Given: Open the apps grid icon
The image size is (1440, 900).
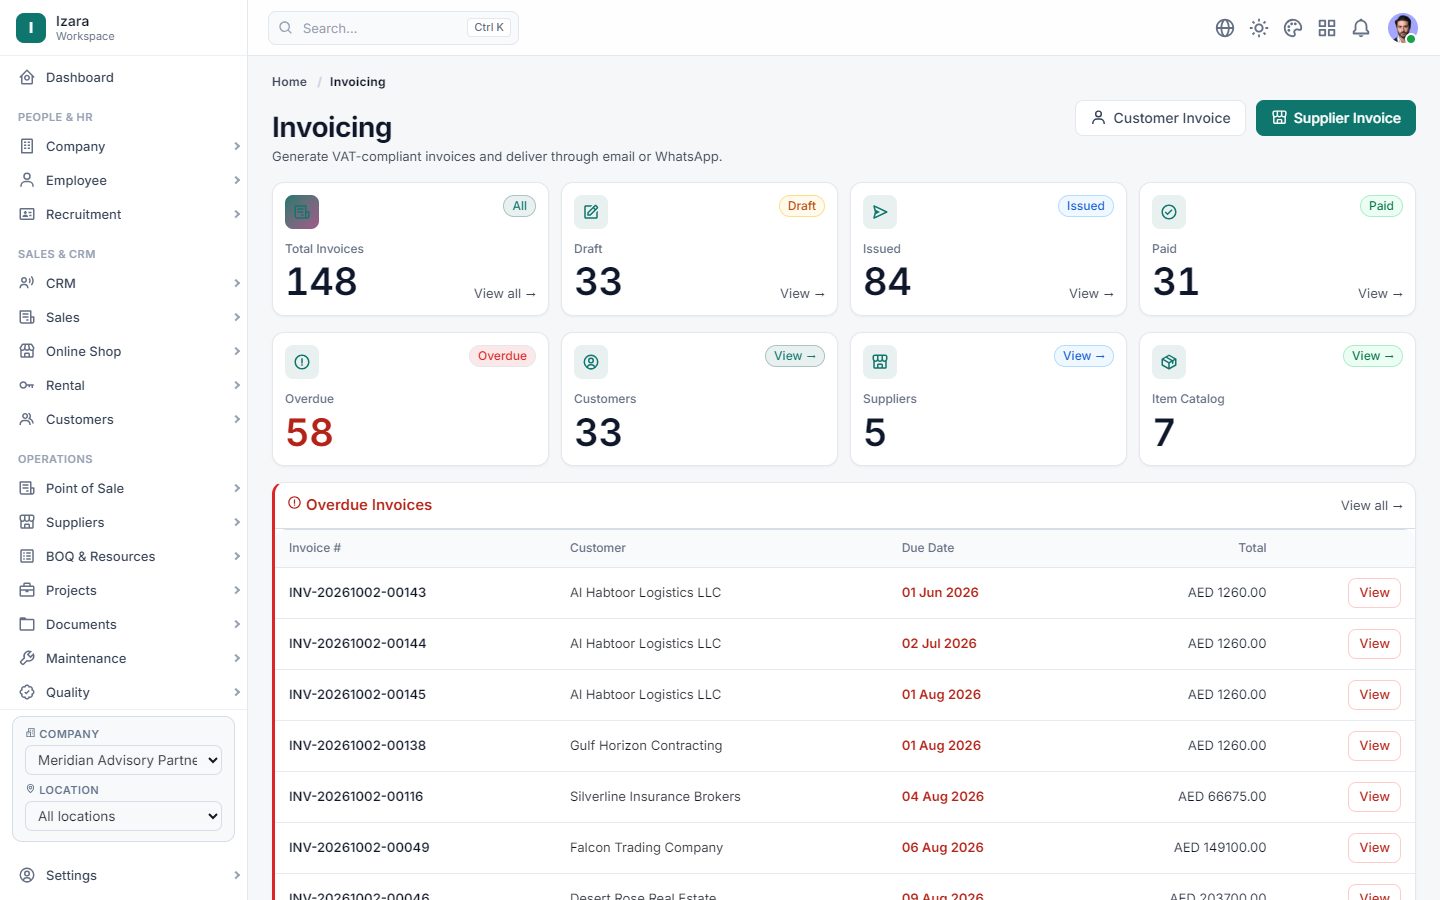Looking at the screenshot, I should (1327, 28).
